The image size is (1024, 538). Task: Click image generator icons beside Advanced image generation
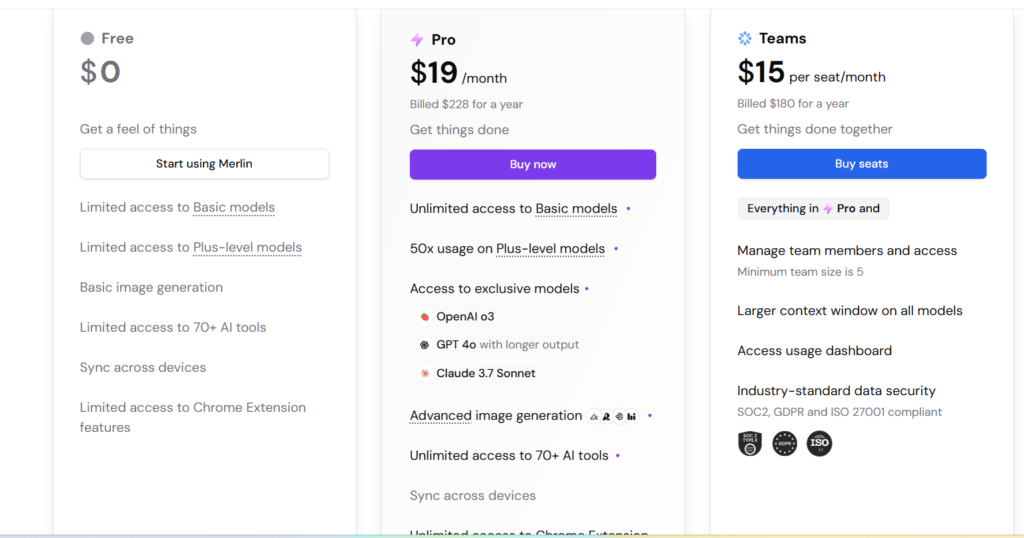click(x=613, y=416)
